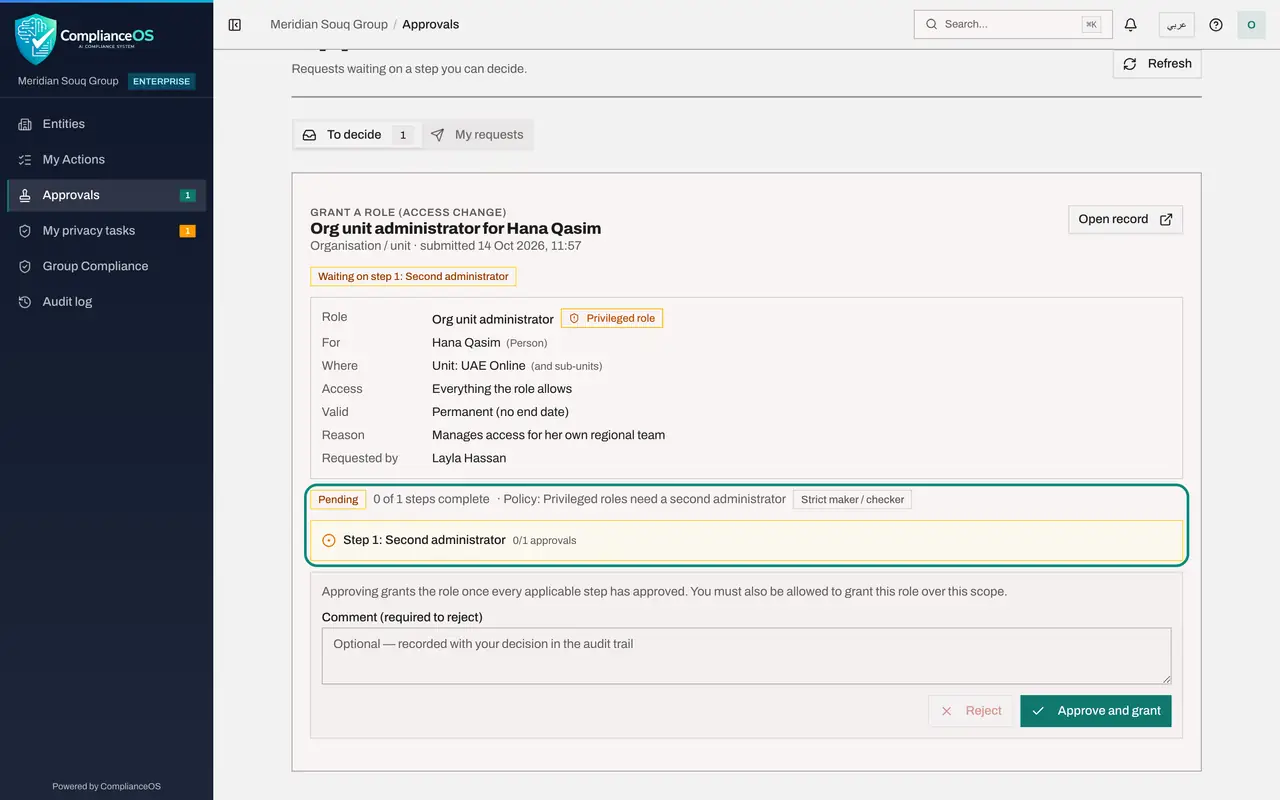Refresh the approvals list
This screenshot has width=1280, height=800.
tap(1157, 64)
